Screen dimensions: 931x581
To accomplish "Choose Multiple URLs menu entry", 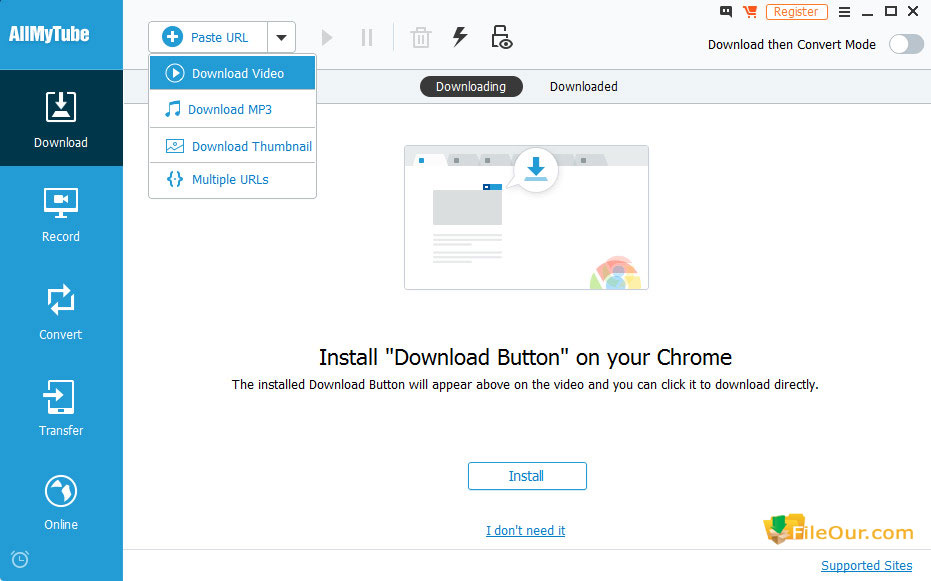I will (232, 179).
